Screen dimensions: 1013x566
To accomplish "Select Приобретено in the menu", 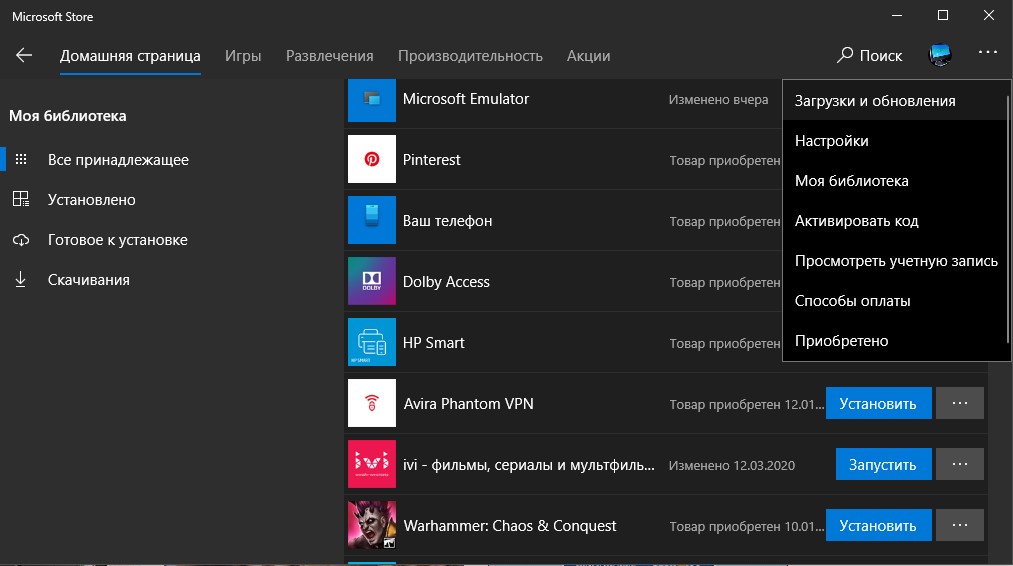I will point(895,341).
